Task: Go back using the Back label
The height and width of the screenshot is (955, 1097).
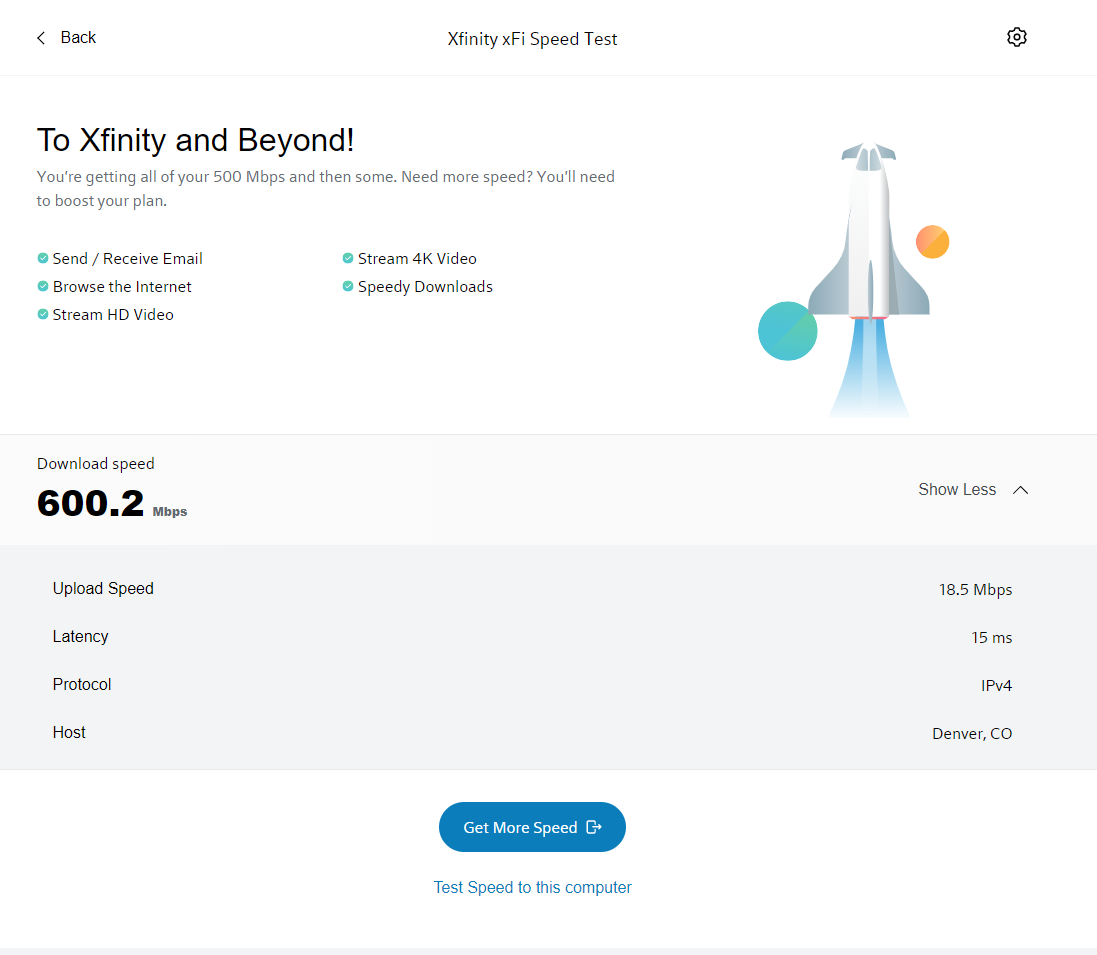Action: point(78,38)
